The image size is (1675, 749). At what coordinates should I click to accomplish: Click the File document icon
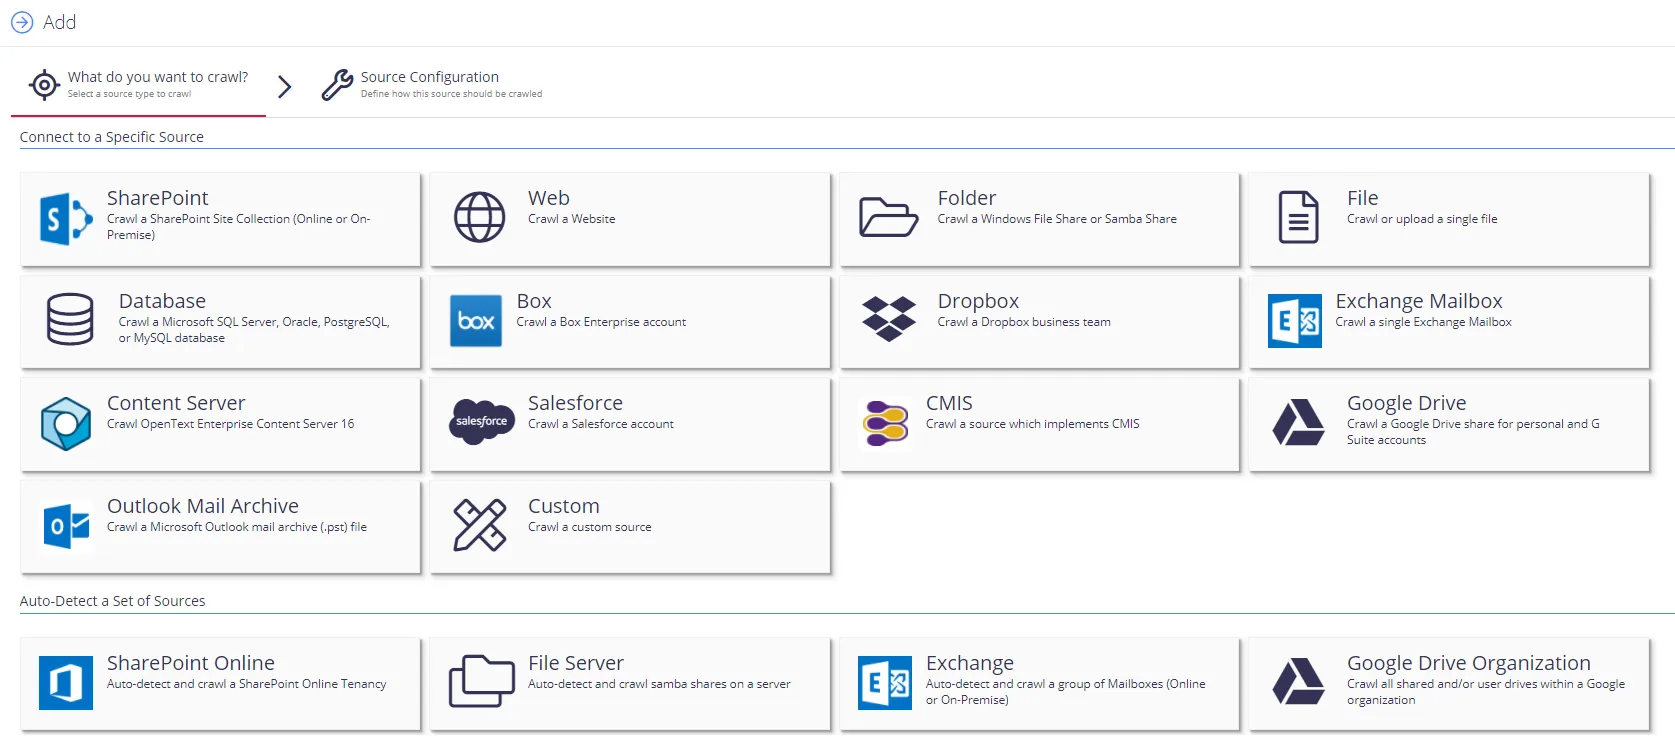tap(1298, 217)
